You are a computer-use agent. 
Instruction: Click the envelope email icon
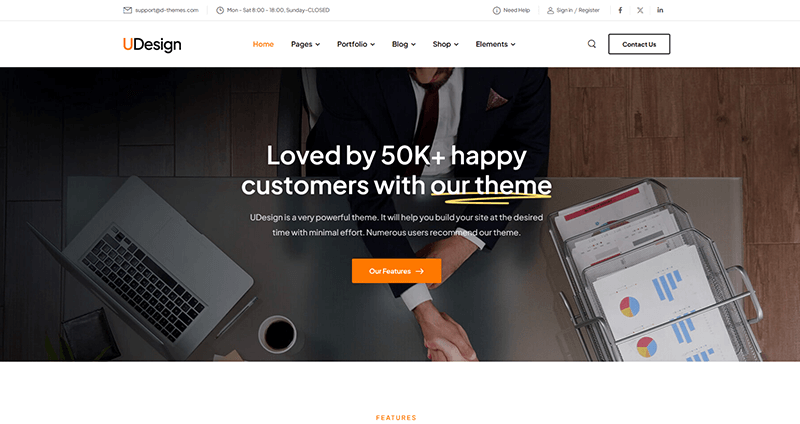pos(128,10)
